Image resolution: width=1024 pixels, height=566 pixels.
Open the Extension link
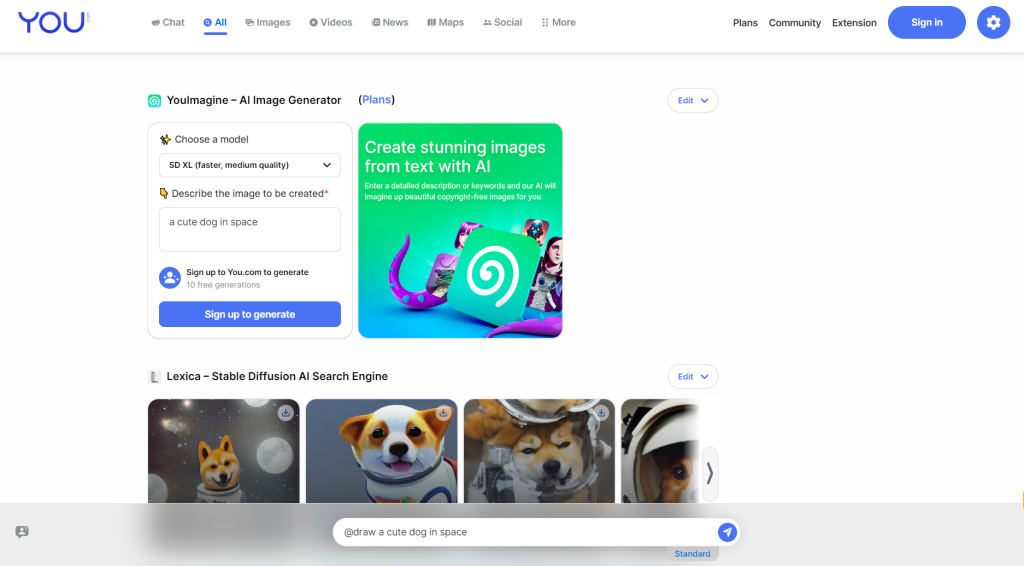coord(854,23)
